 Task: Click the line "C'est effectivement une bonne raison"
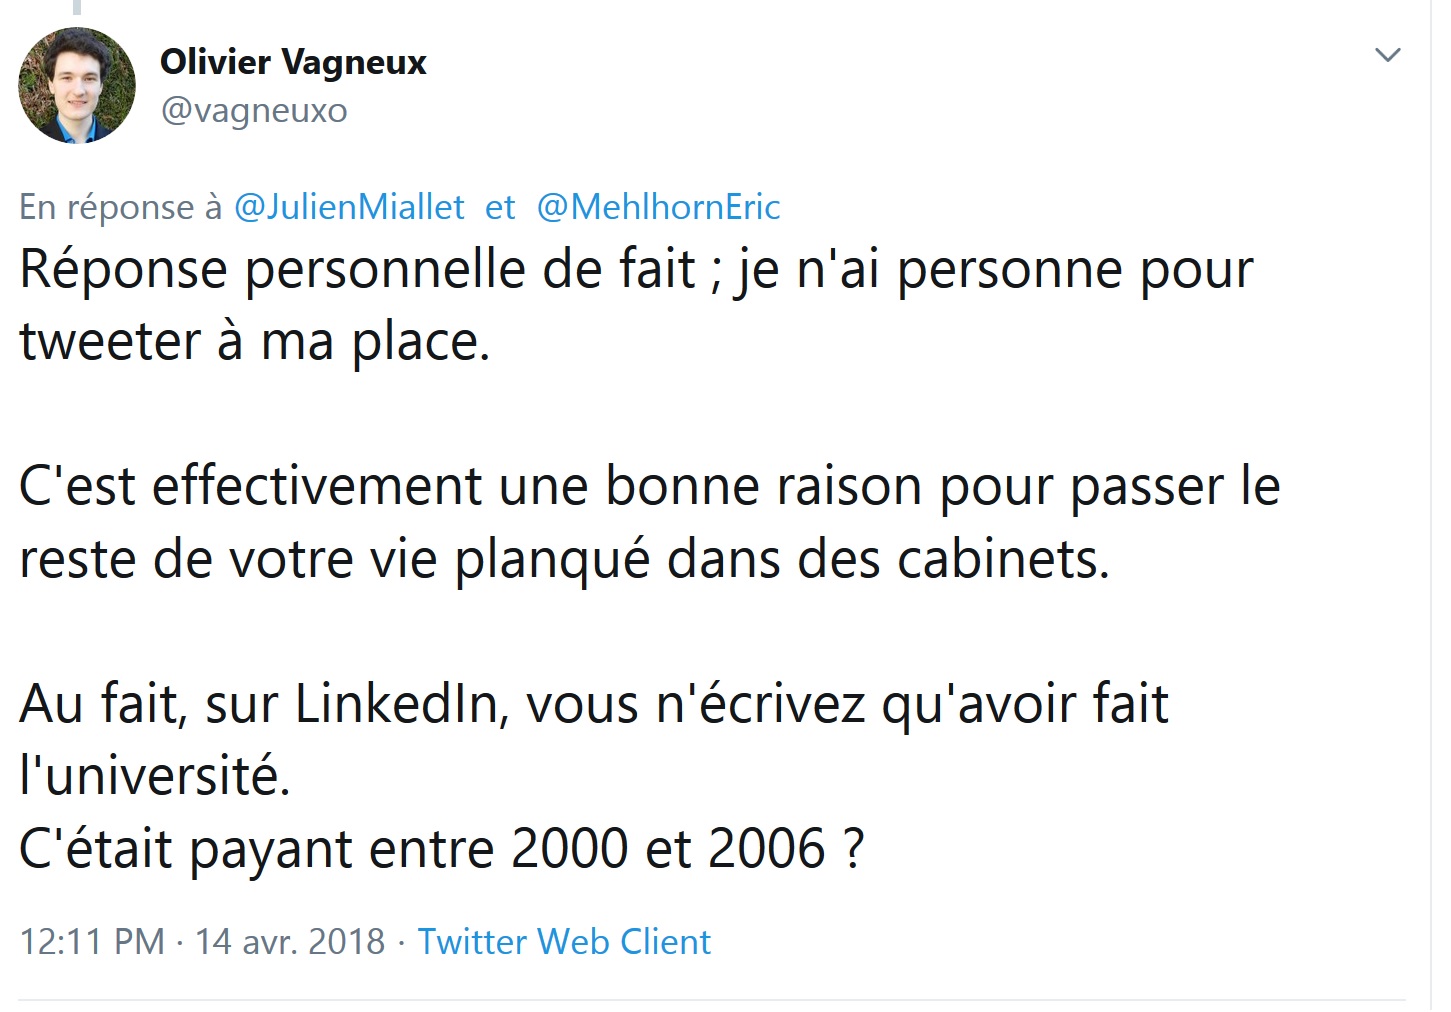point(649,487)
